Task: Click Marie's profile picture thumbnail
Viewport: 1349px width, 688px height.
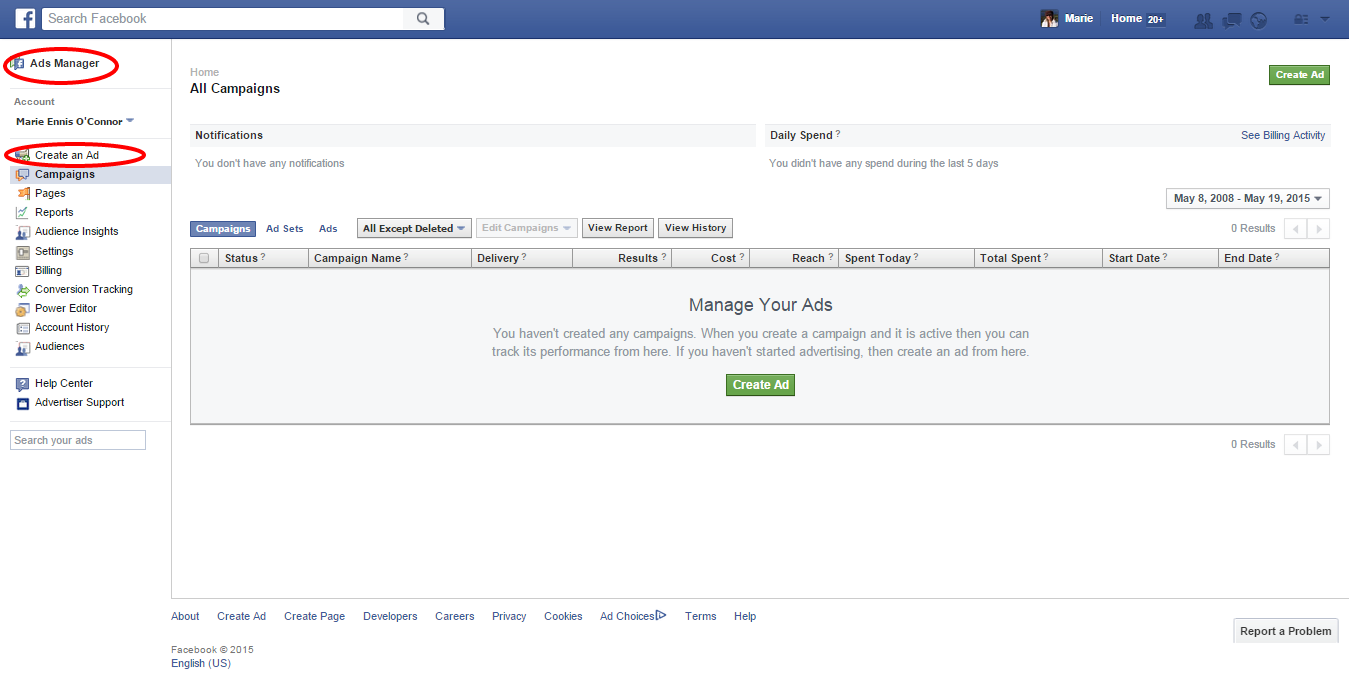Action: coord(1049,19)
